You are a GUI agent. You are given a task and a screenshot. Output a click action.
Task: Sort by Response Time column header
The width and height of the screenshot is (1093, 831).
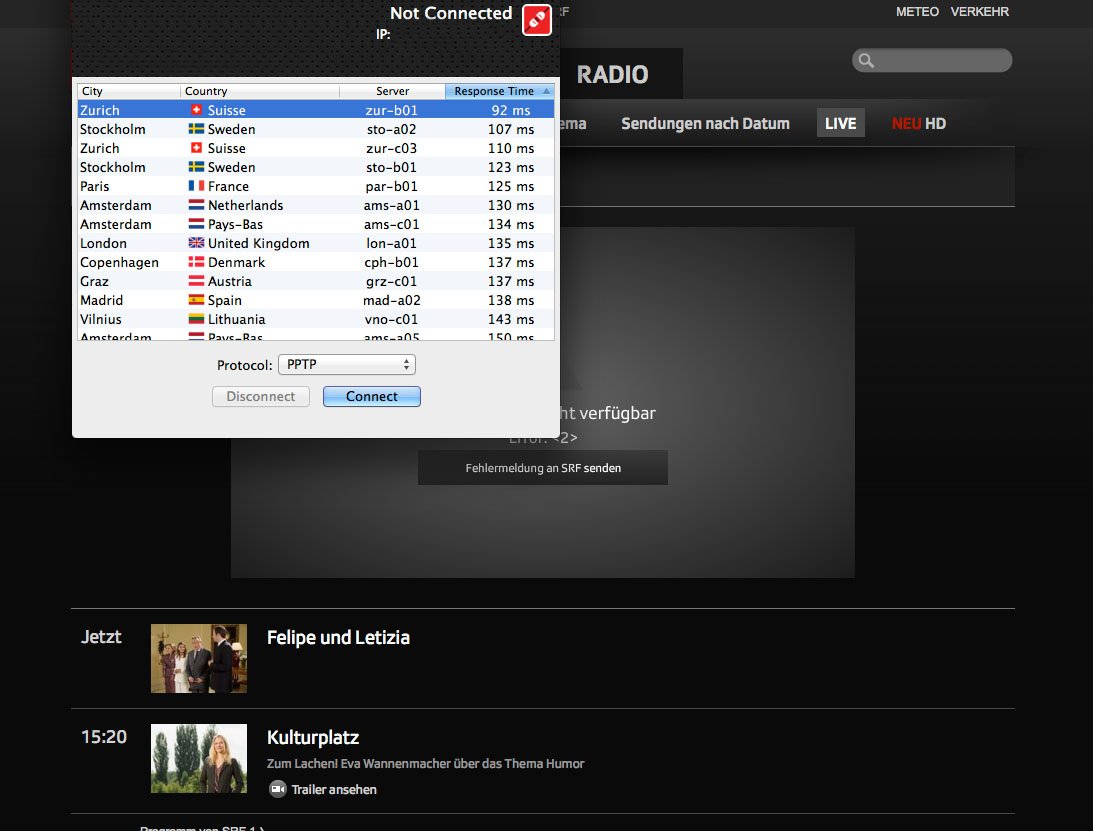[500, 91]
